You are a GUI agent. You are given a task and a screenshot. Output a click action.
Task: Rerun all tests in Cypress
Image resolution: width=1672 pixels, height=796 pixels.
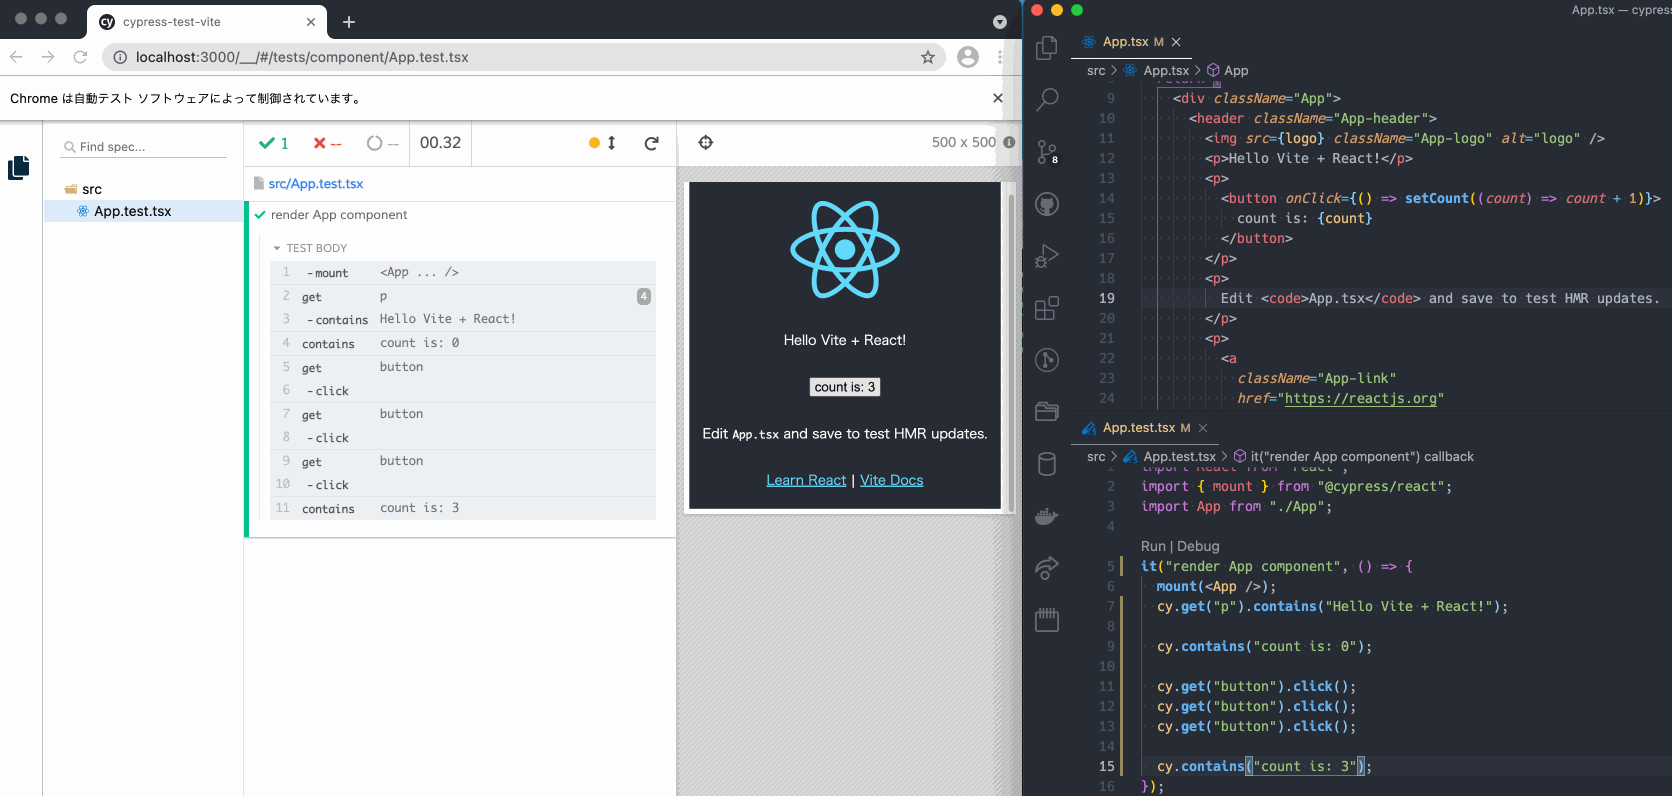(651, 143)
